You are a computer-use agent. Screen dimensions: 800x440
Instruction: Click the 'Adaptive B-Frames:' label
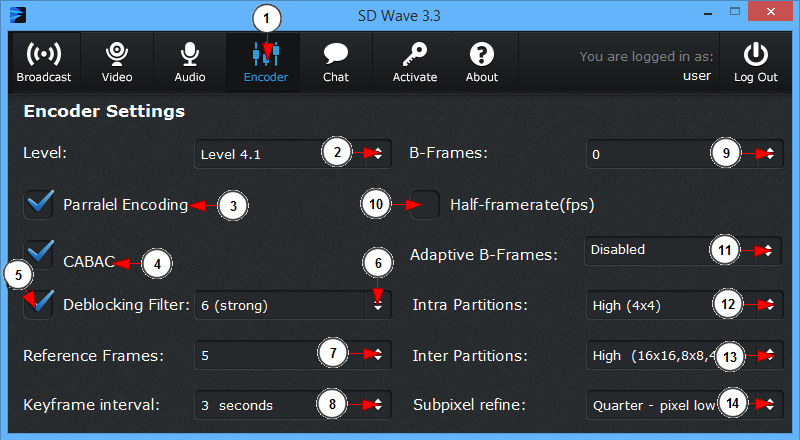pos(484,255)
